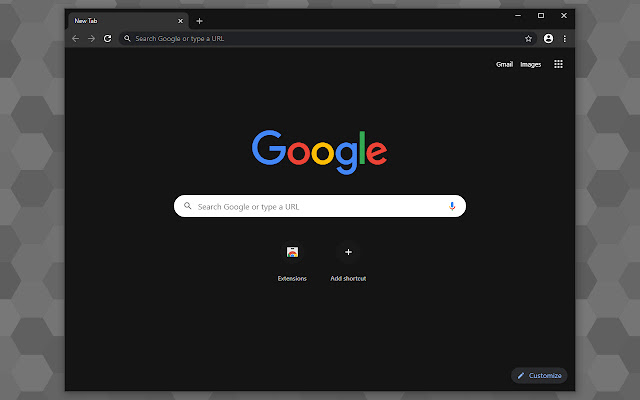Close the New Tab tab
640x400 pixels.
[180, 21]
